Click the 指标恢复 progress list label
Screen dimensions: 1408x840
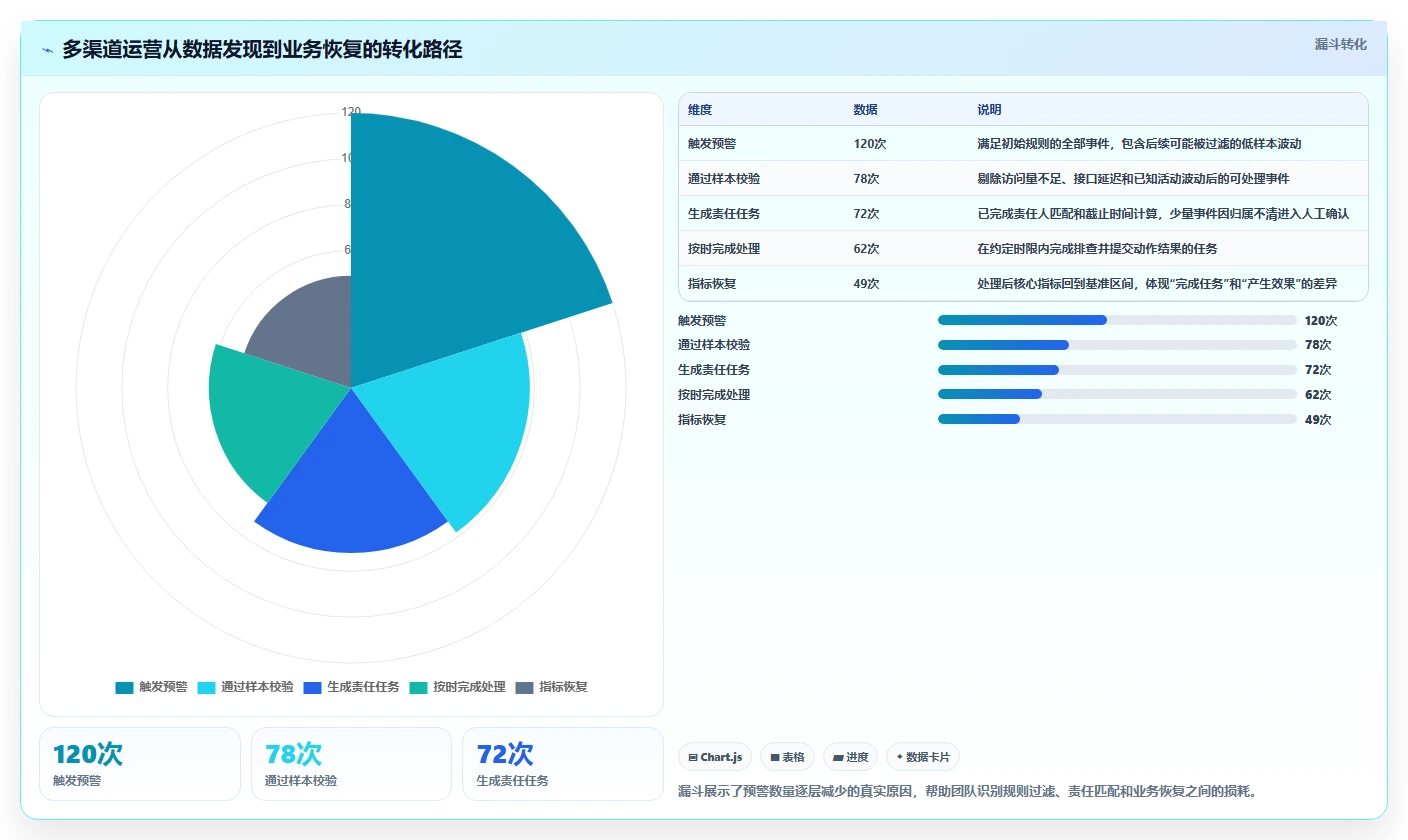(702, 420)
